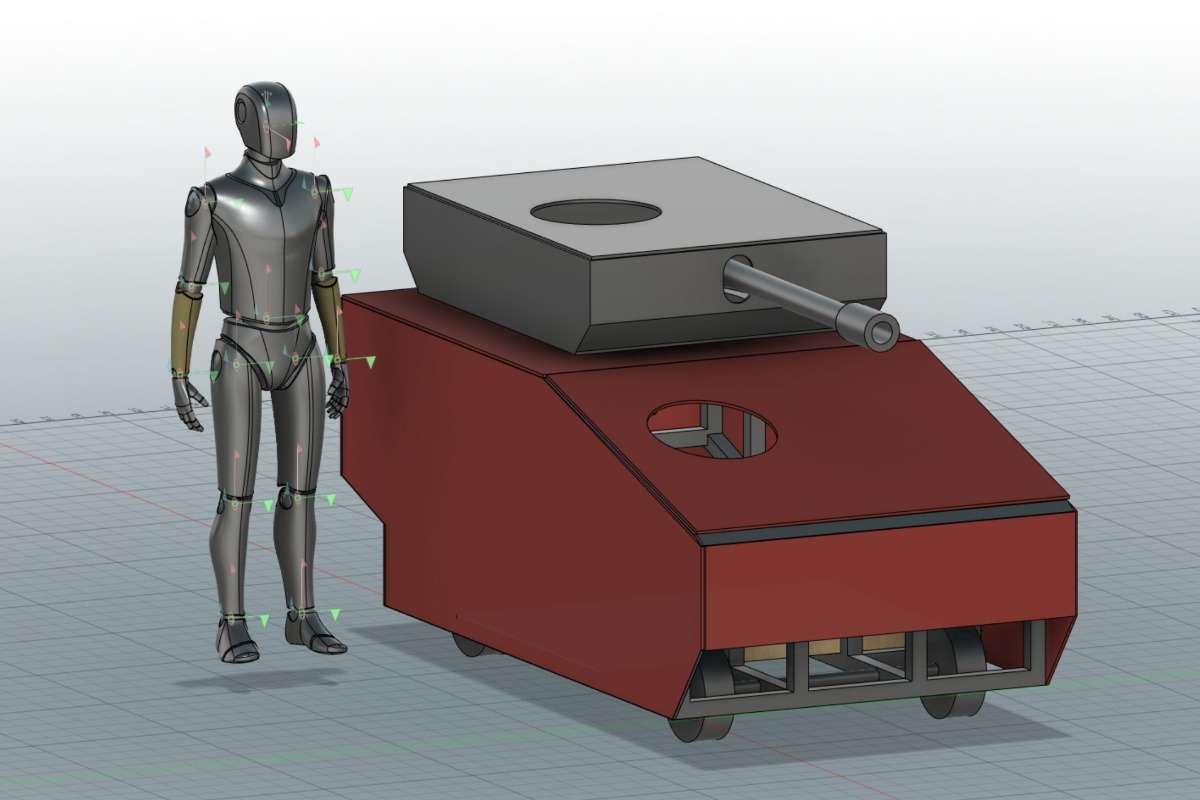Click the circular opening in the red hull top
The width and height of the screenshot is (1200, 800).
712,430
